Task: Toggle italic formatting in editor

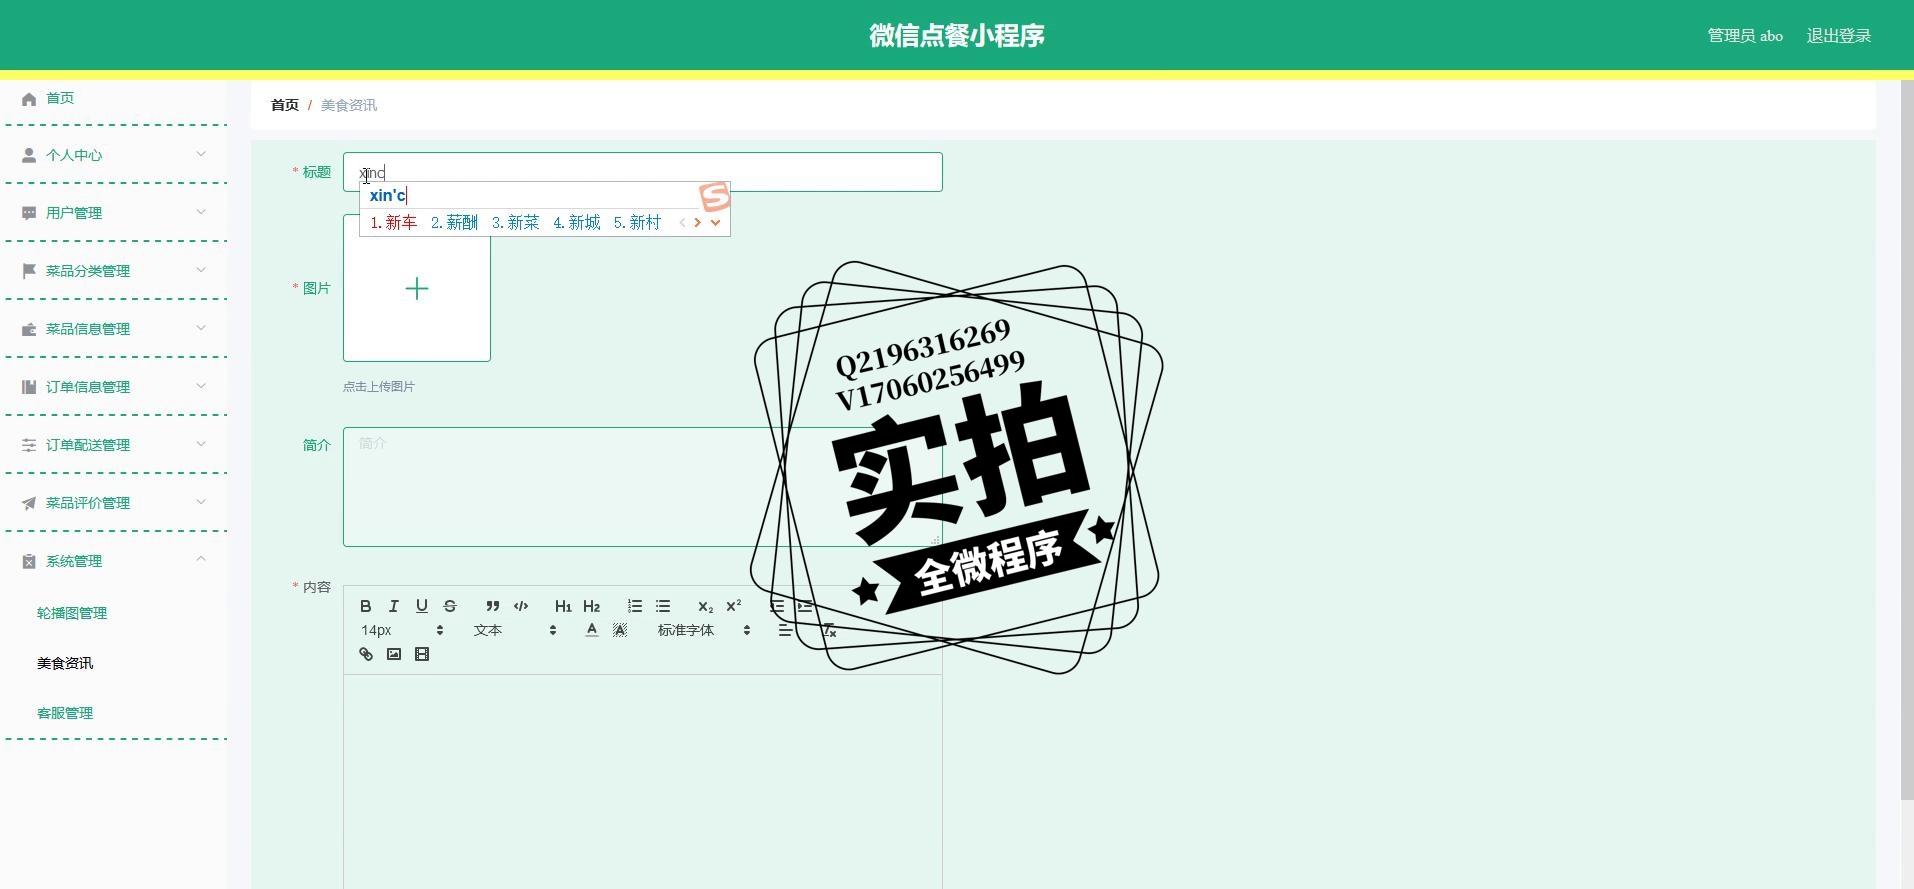Action: 394,606
